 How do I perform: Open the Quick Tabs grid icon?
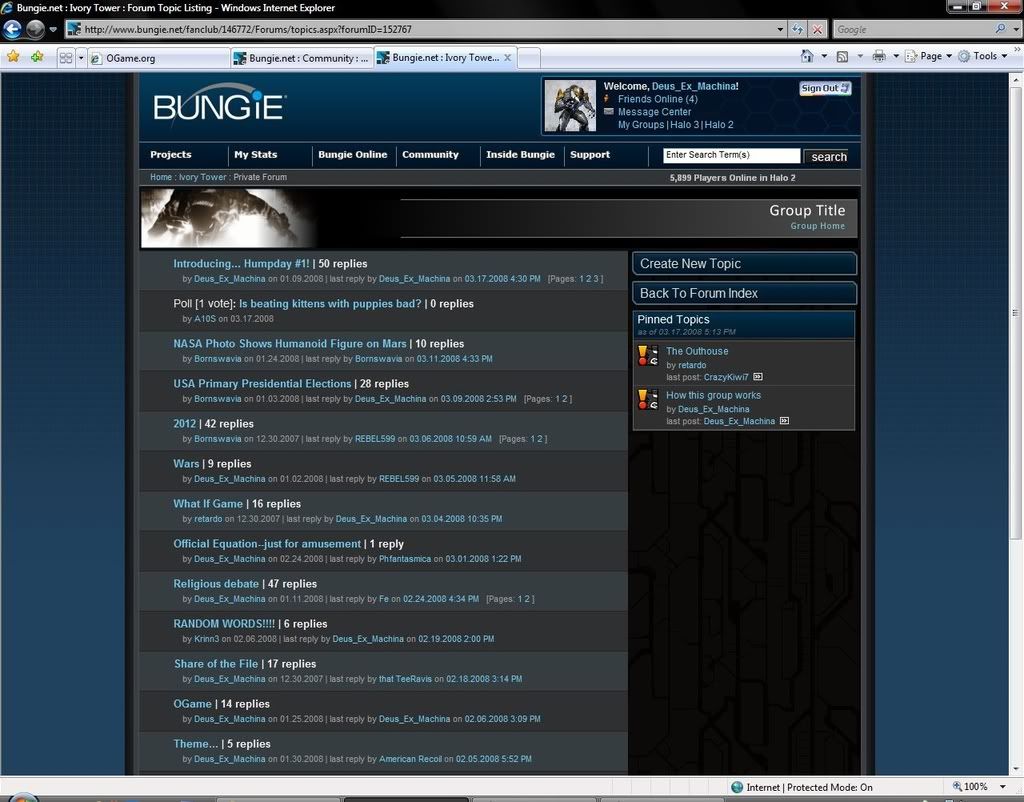[x=66, y=58]
